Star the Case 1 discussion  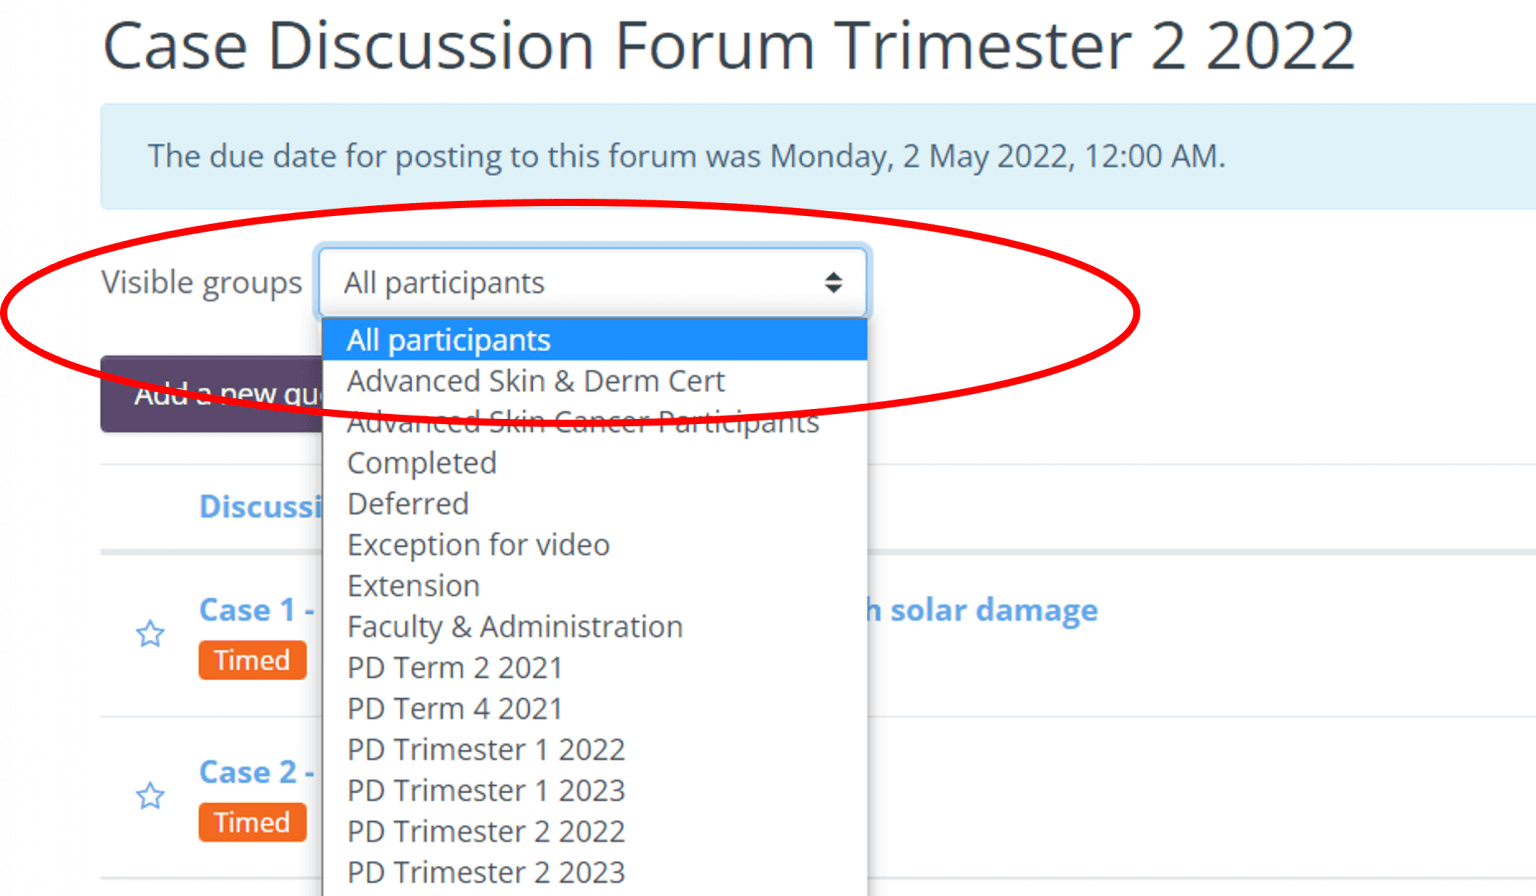(151, 634)
